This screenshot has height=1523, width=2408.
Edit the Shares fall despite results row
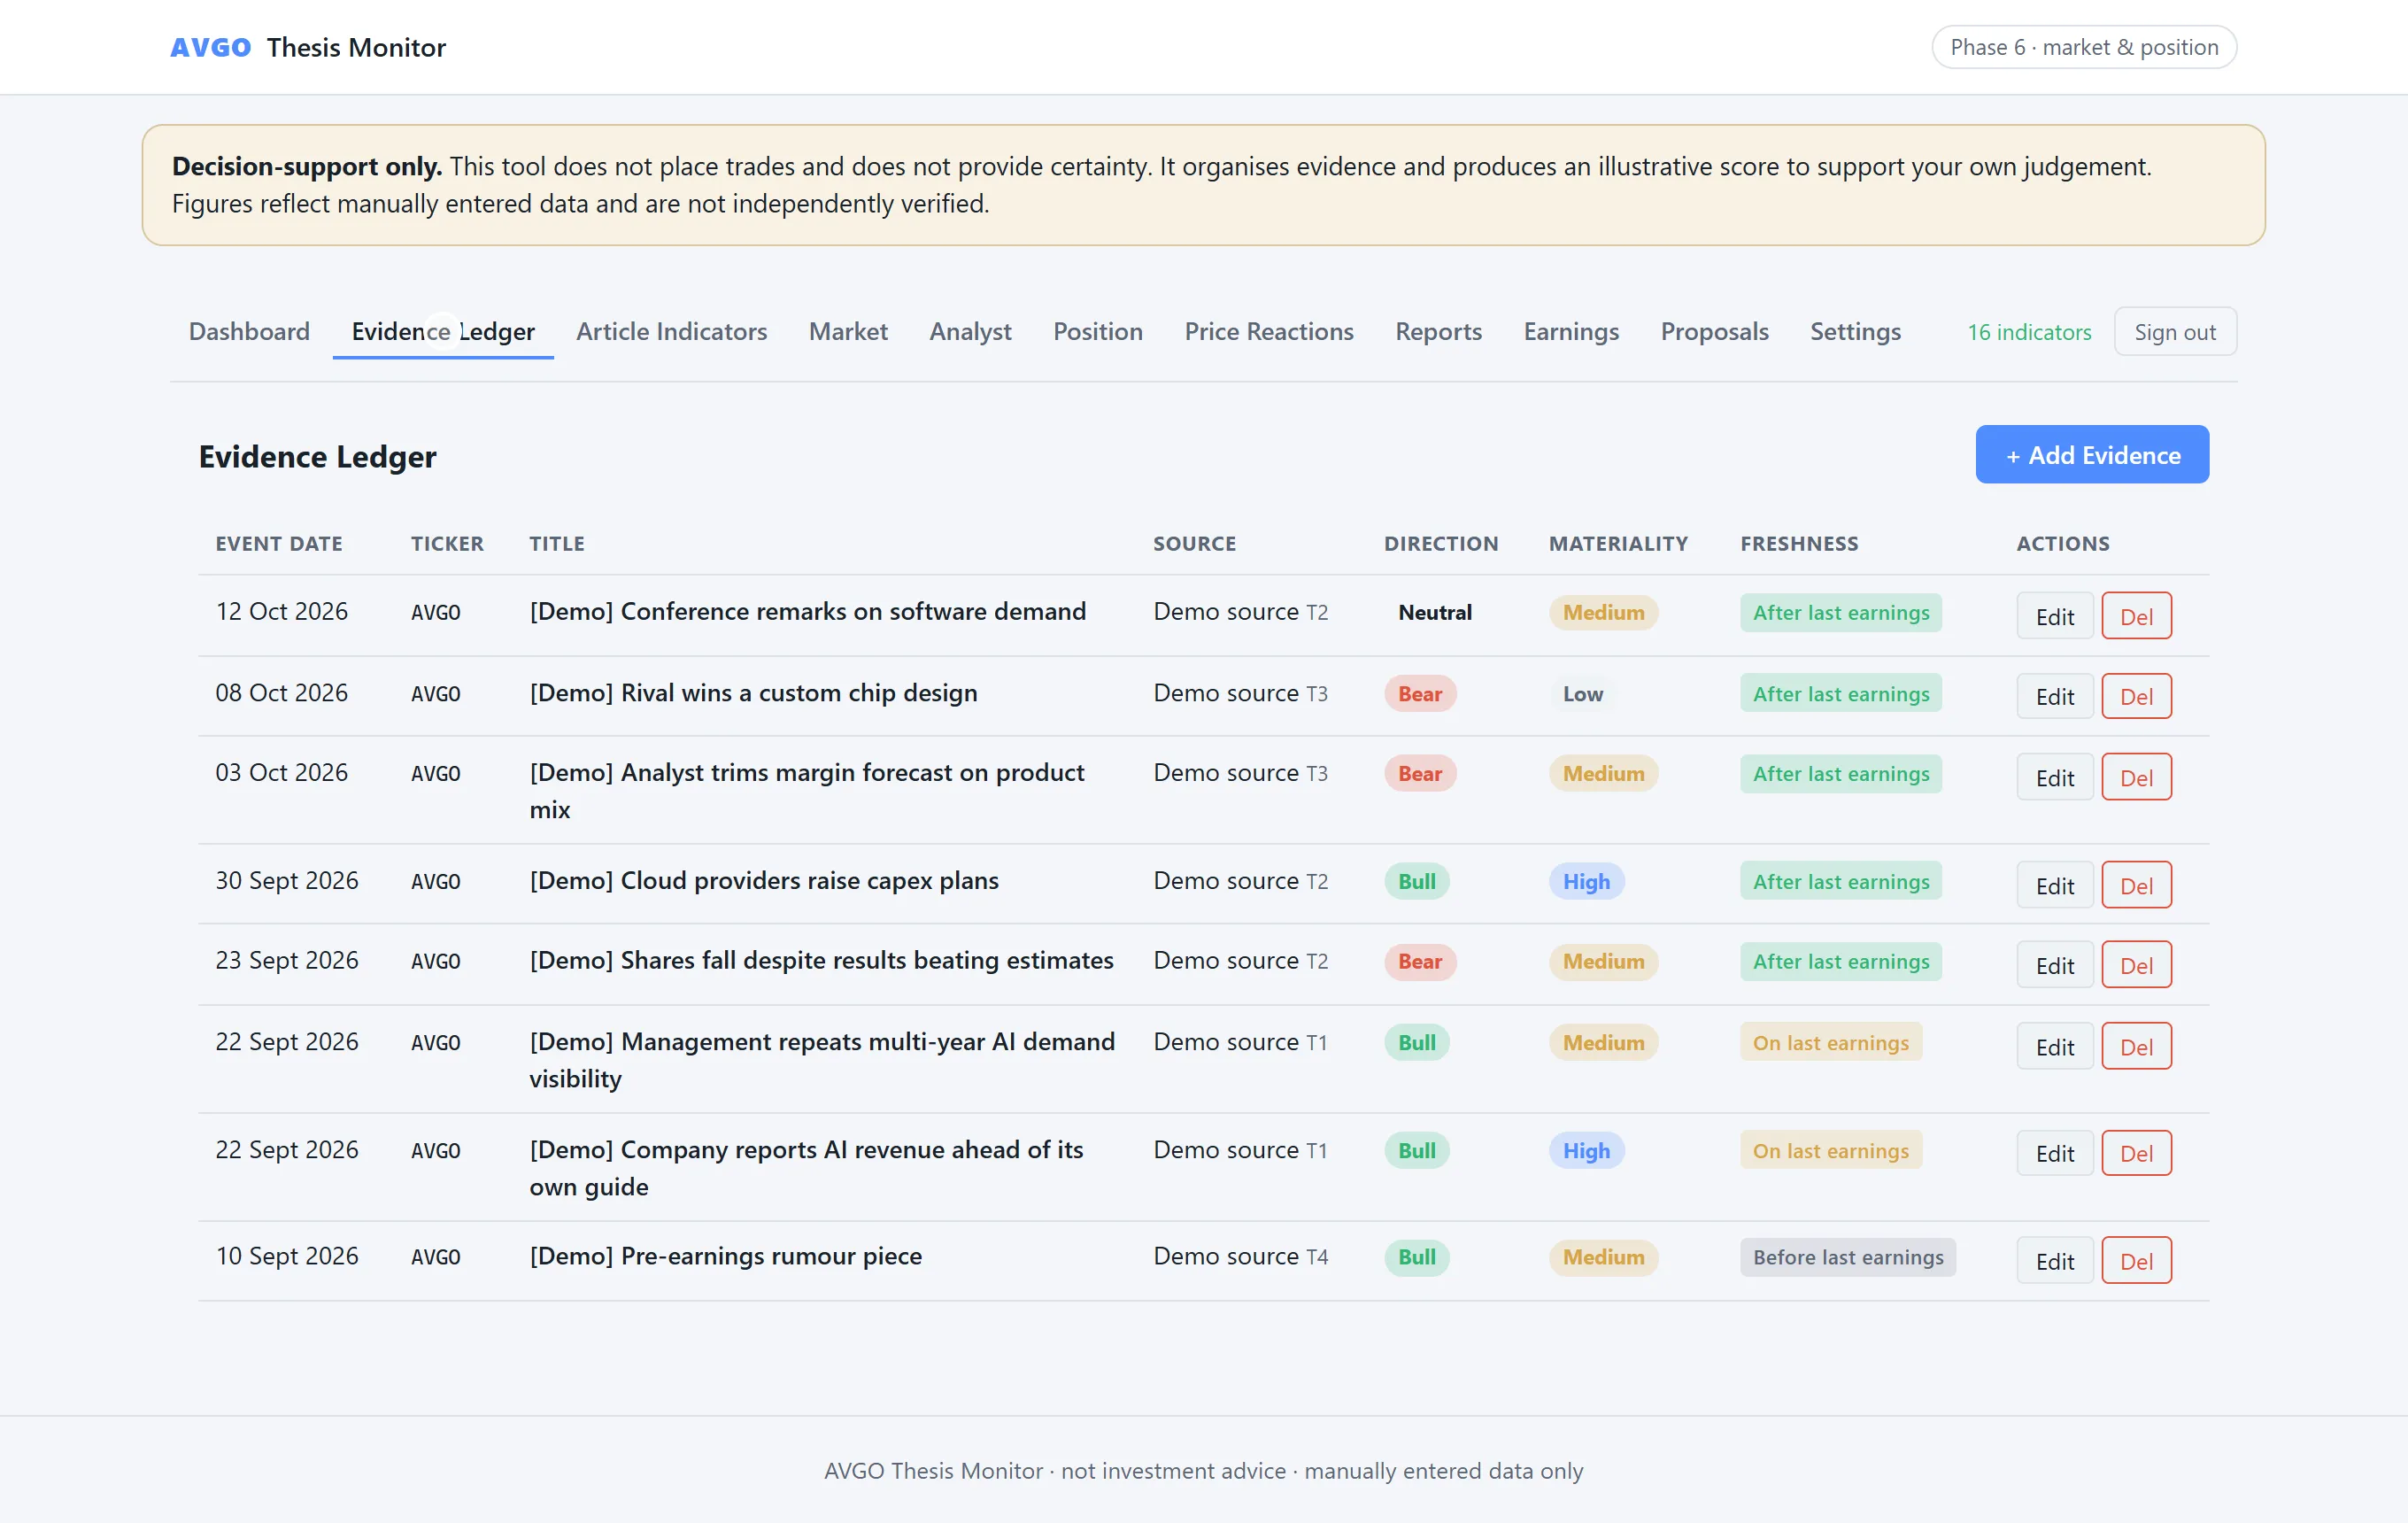point(2054,965)
